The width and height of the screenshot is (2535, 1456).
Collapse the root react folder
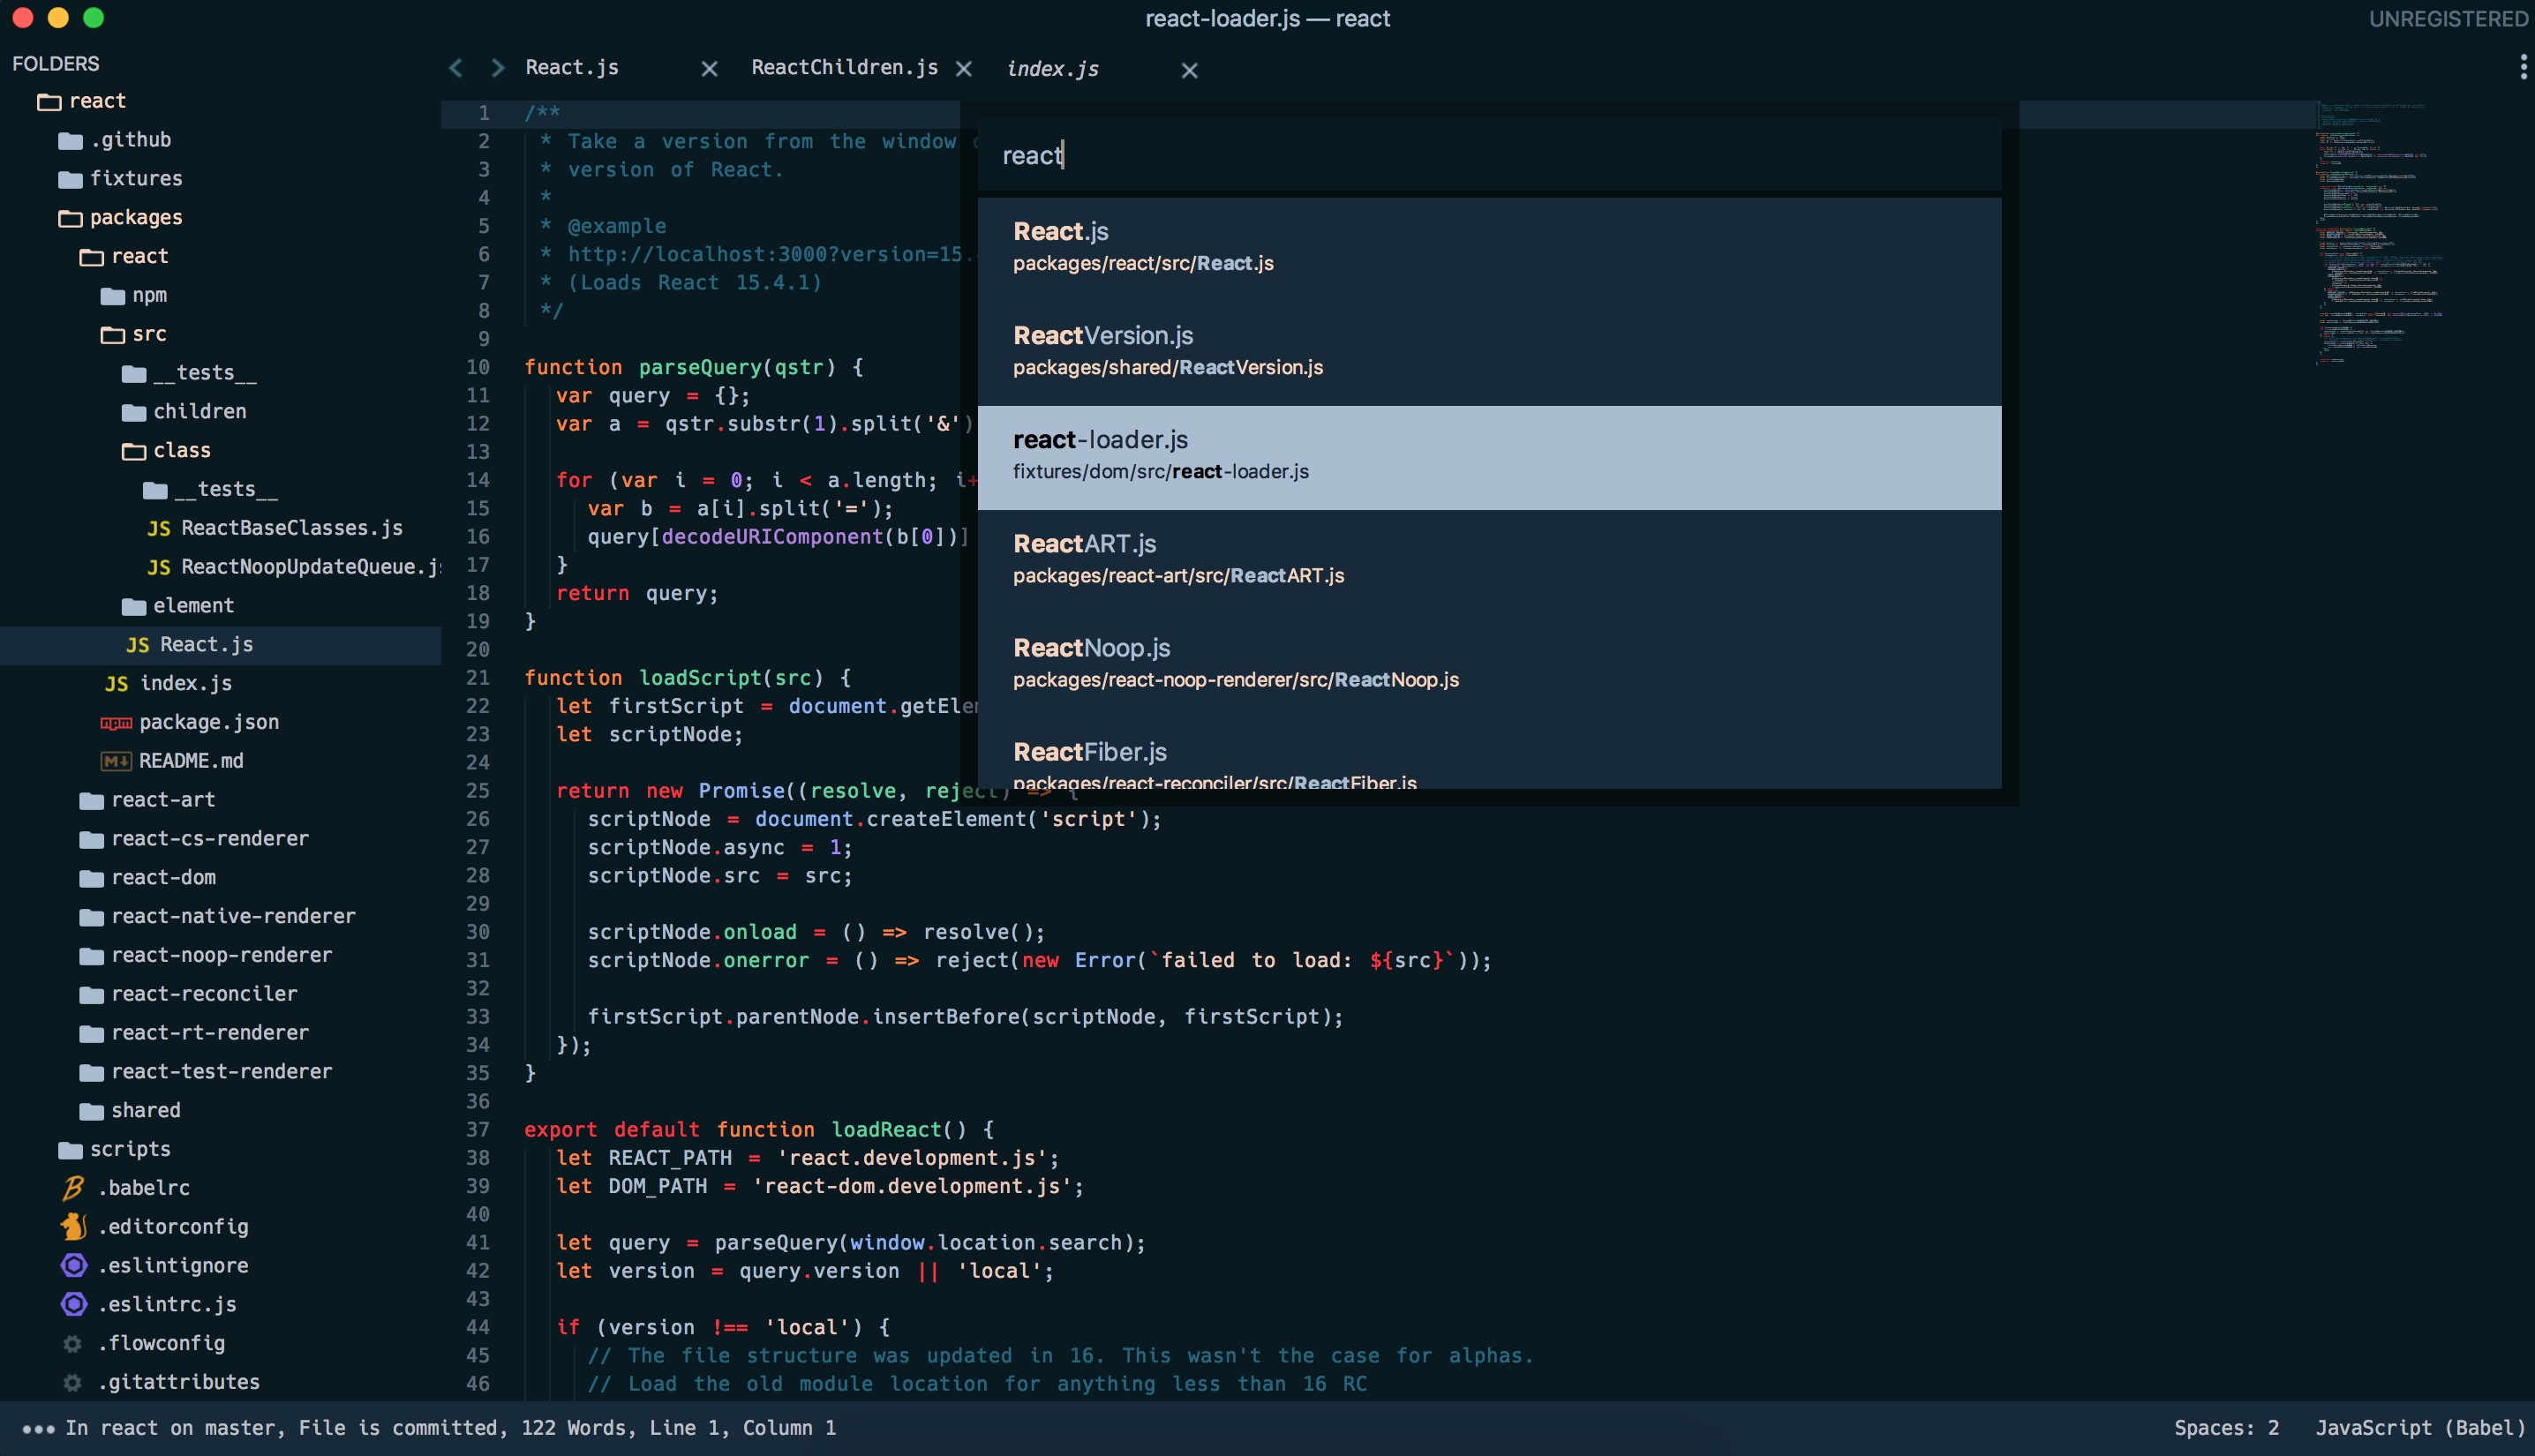[x=49, y=102]
